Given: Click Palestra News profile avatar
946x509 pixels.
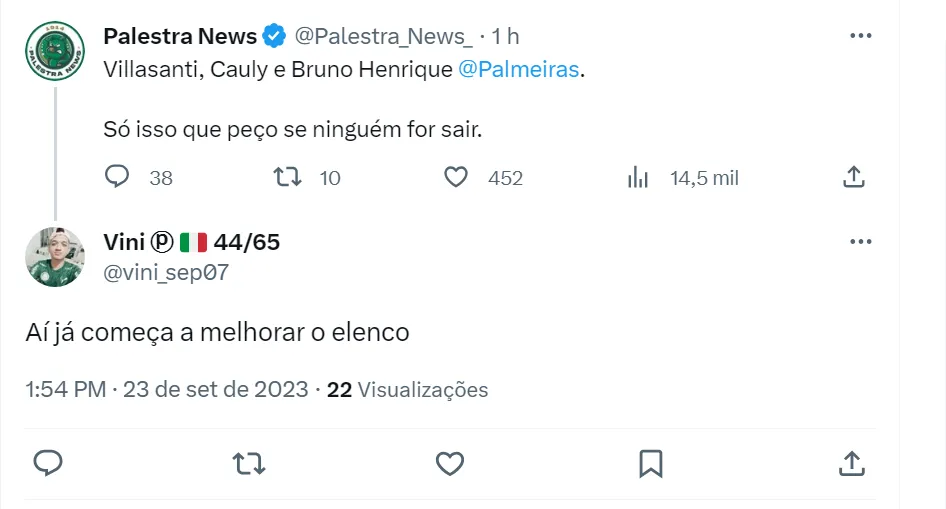Looking at the screenshot, I should pyautogui.click(x=55, y=52).
